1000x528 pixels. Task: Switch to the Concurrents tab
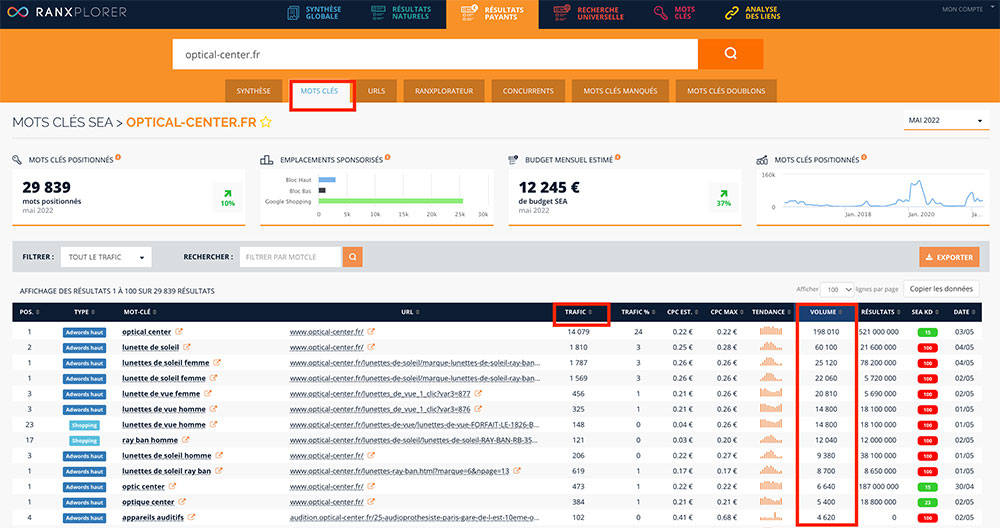coord(528,91)
